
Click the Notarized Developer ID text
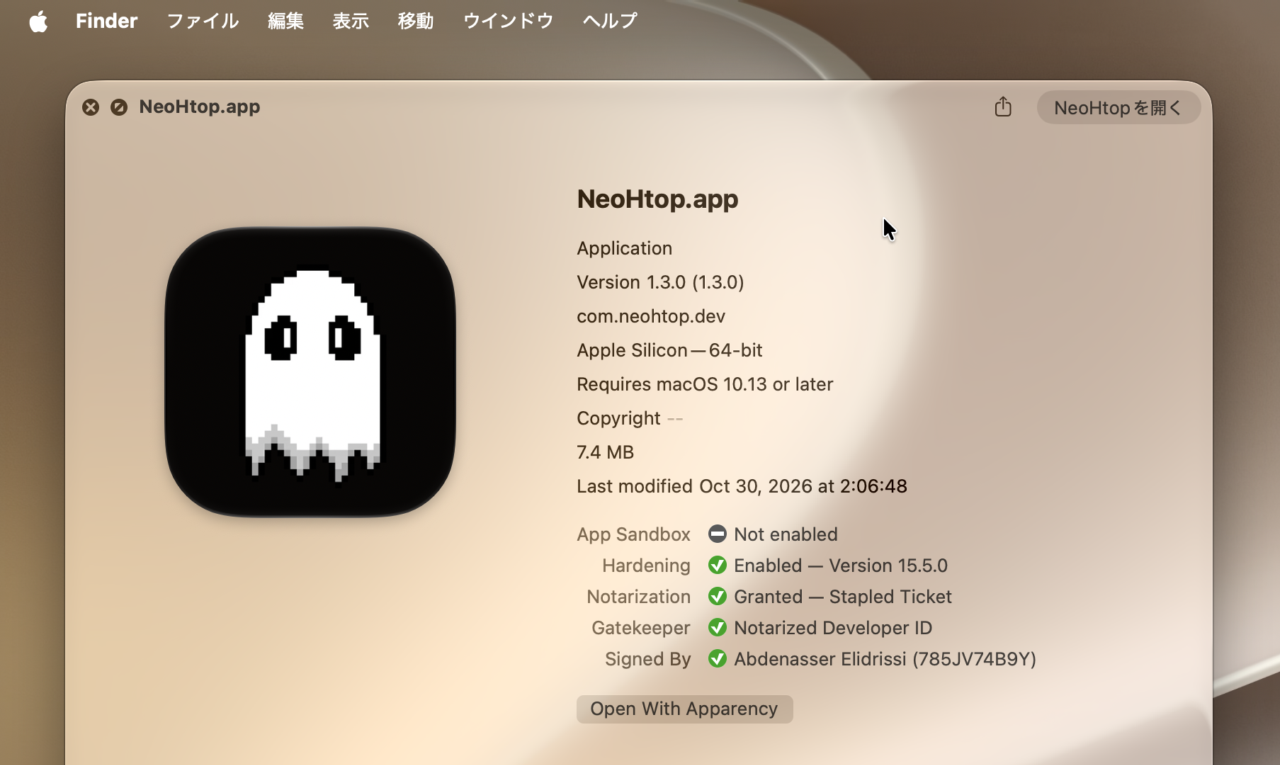click(833, 628)
